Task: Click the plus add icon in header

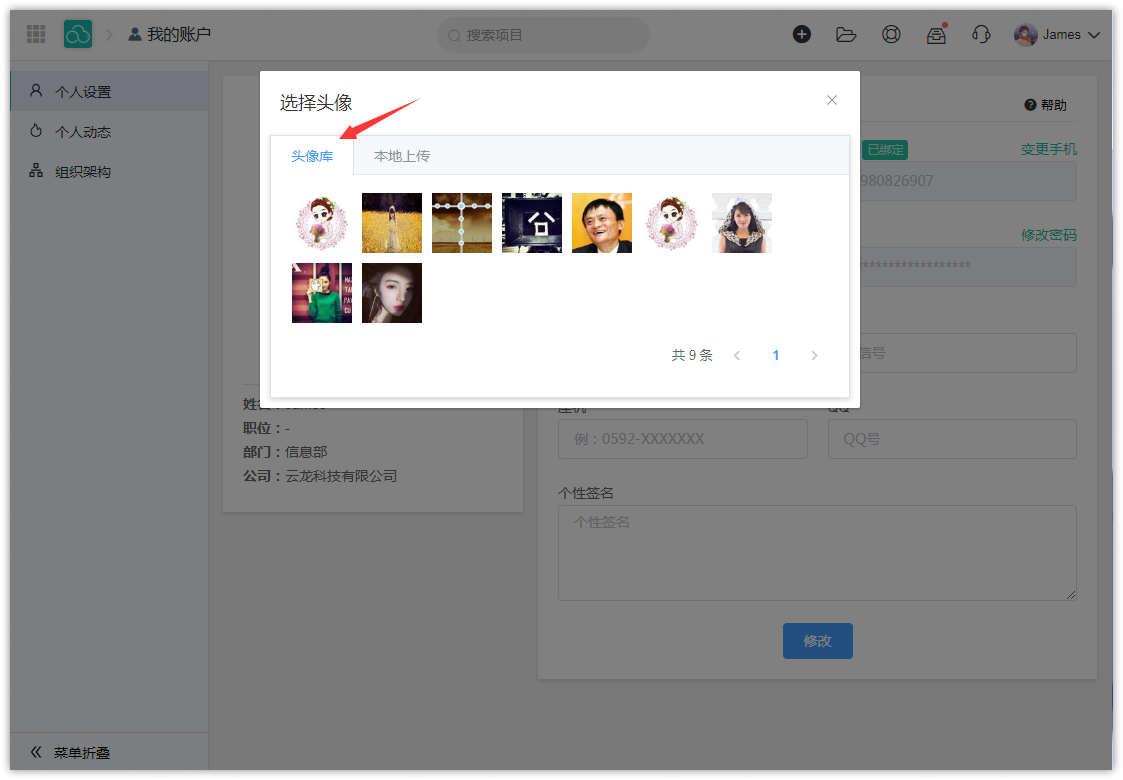Action: coord(801,34)
